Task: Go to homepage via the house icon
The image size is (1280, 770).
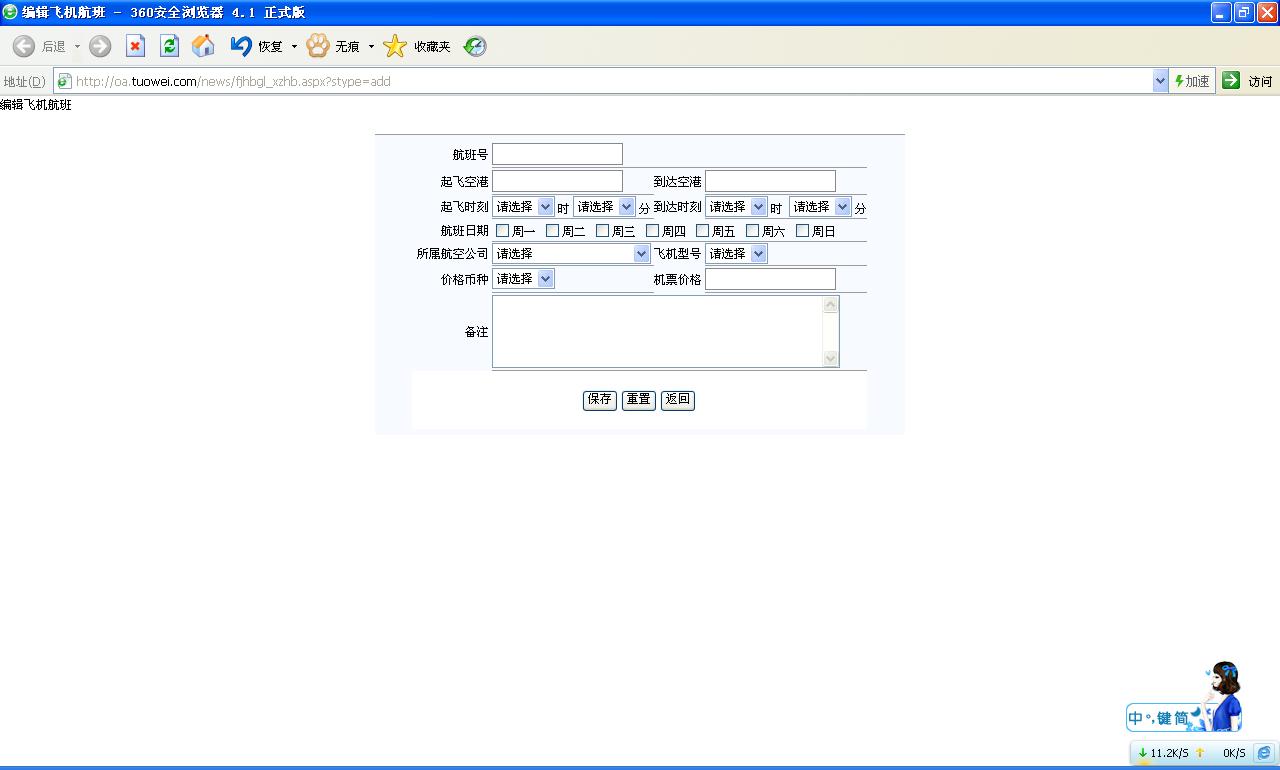Action: (203, 46)
